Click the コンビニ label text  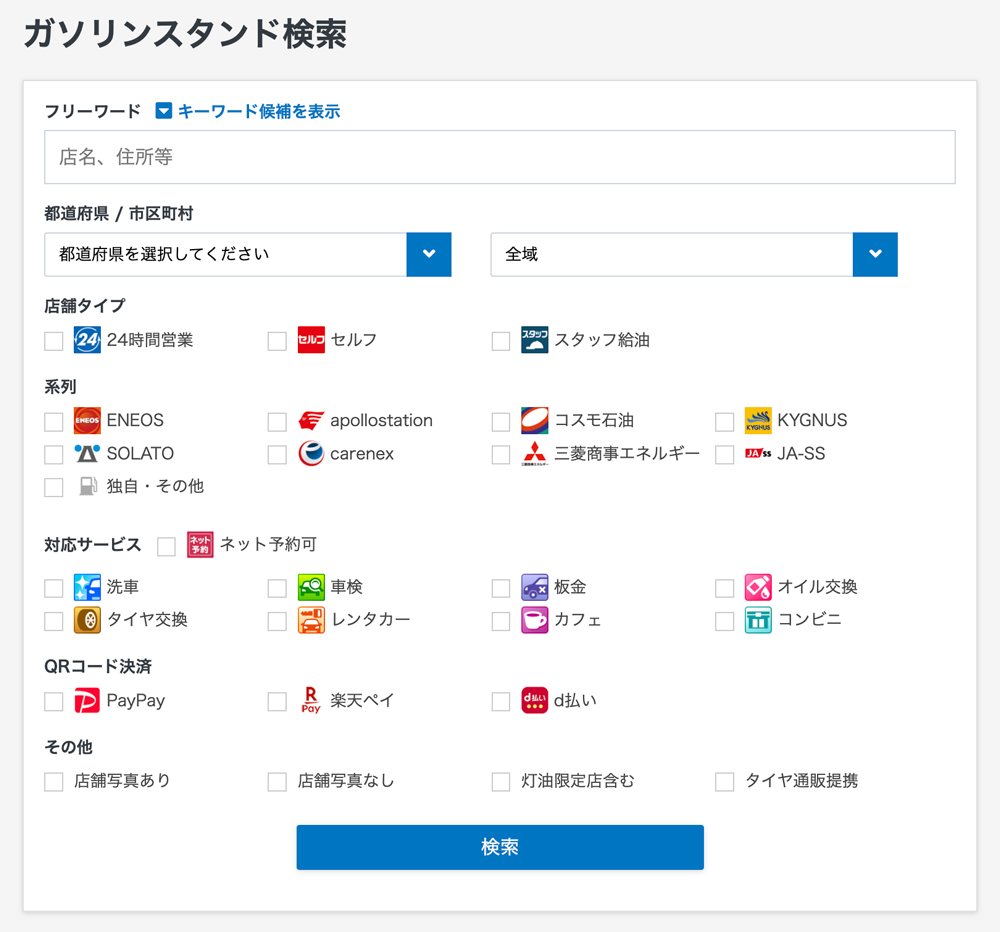[x=809, y=620]
